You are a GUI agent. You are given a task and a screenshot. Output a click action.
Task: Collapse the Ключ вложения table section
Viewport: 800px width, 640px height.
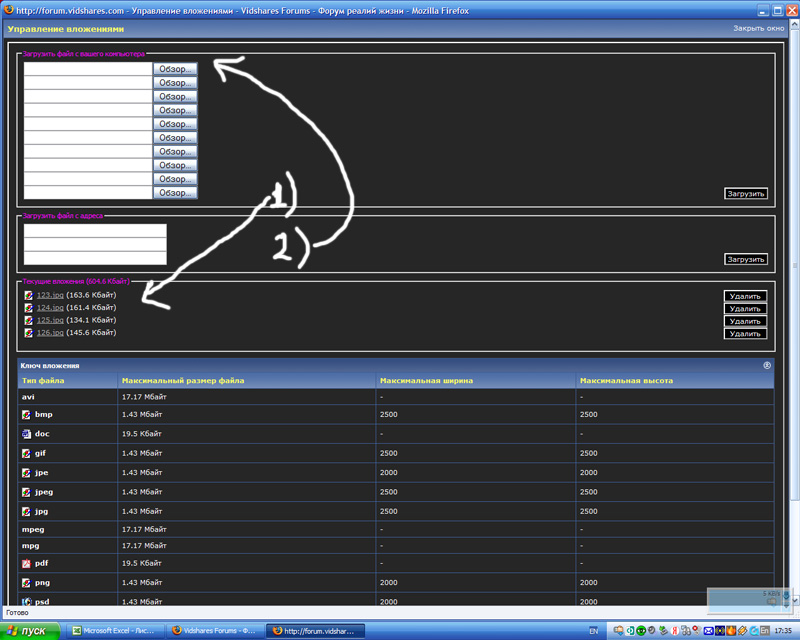[x=767, y=365]
